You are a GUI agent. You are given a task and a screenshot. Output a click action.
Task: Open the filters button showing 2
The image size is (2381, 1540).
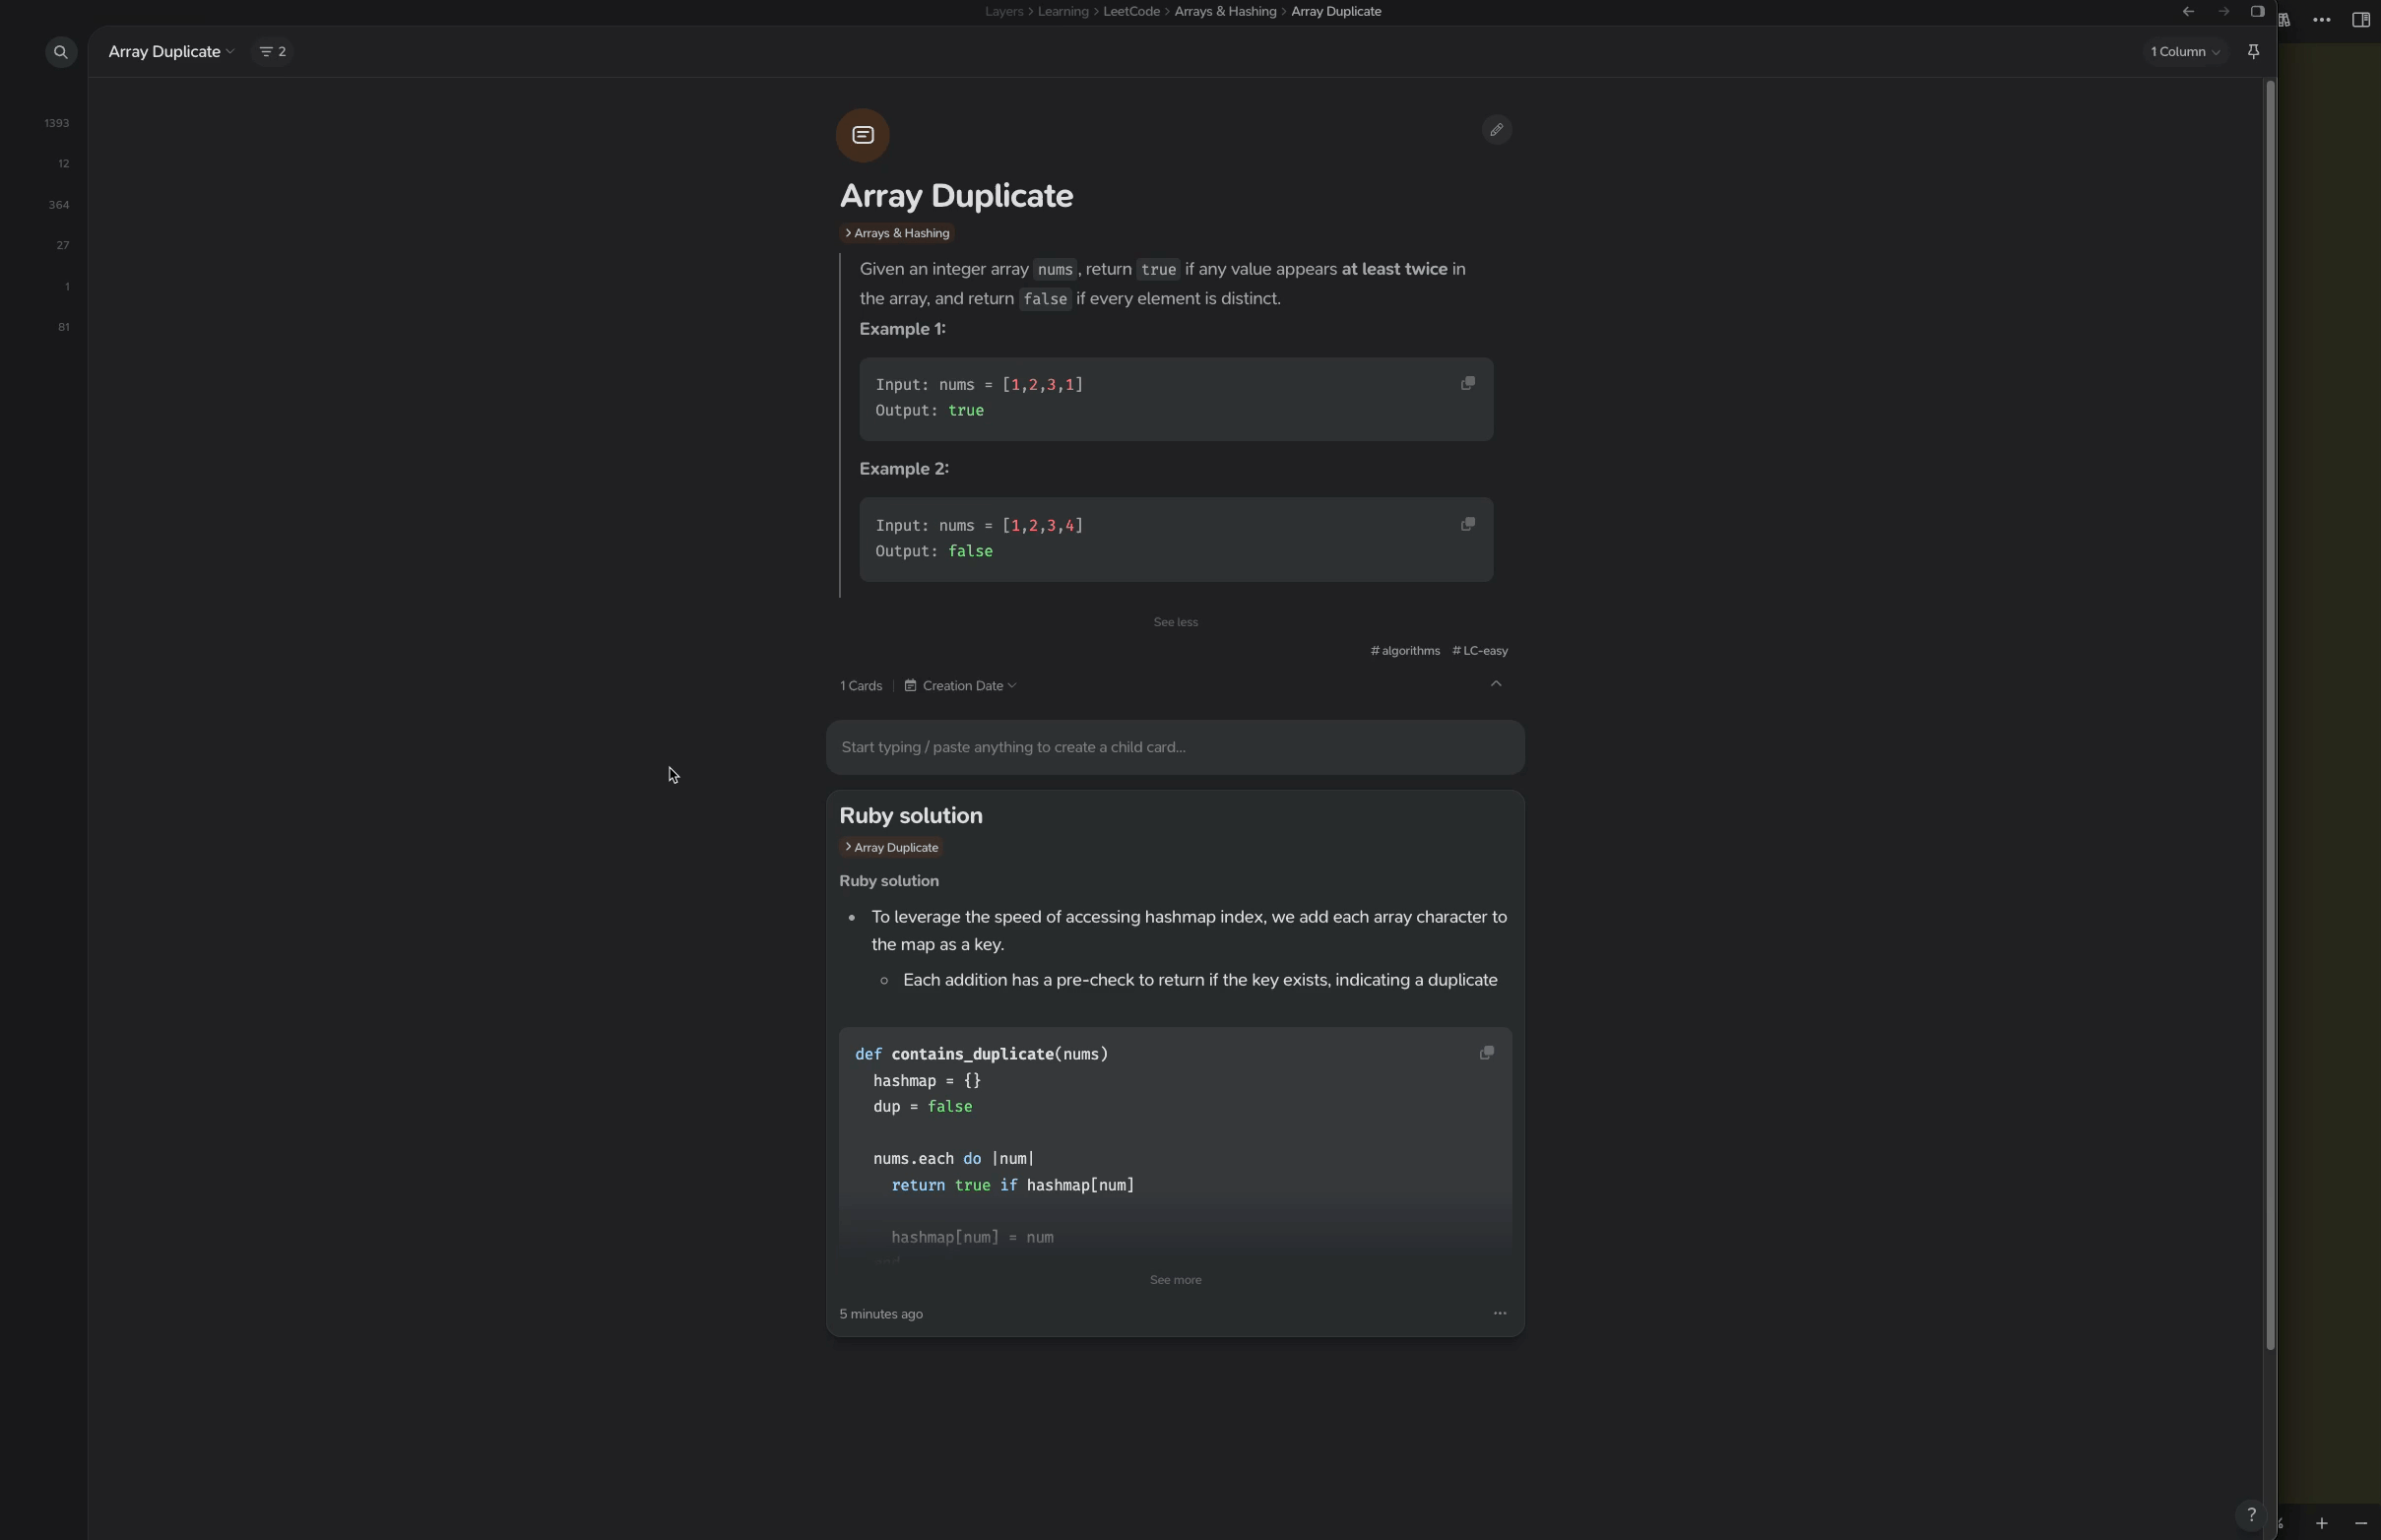tap(272, 52)
